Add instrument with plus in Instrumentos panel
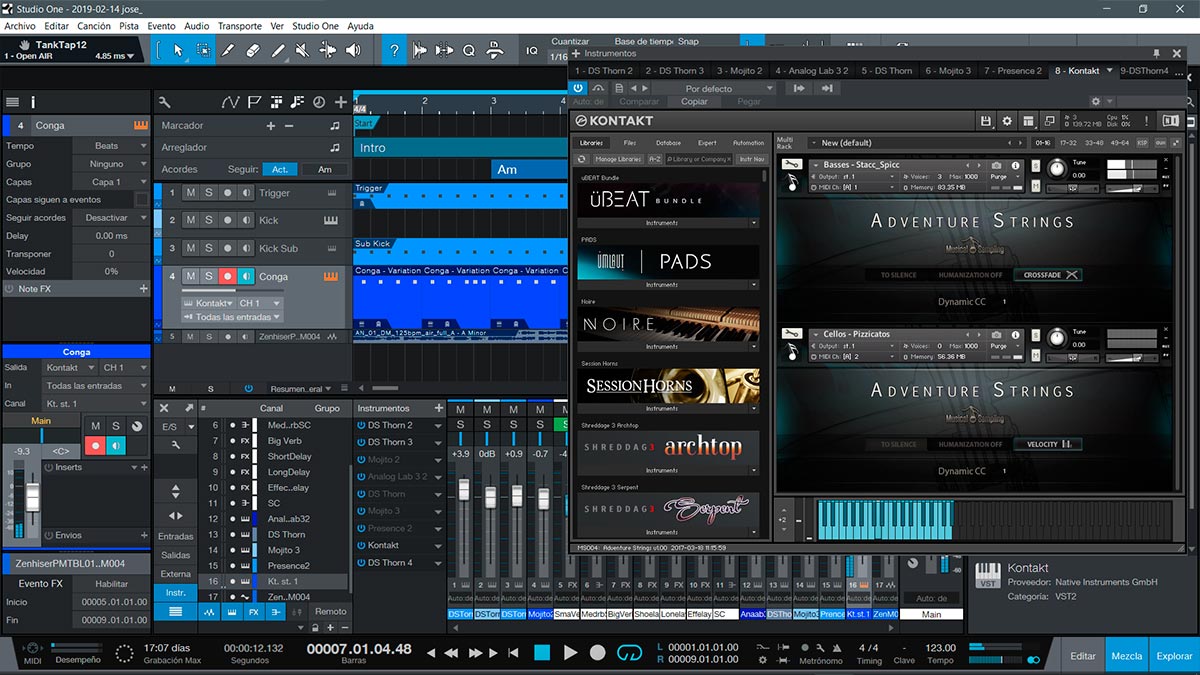Image resolution: width=1200 pixels, height=675 pixels. pyautogui.click(x=439, y=408)
